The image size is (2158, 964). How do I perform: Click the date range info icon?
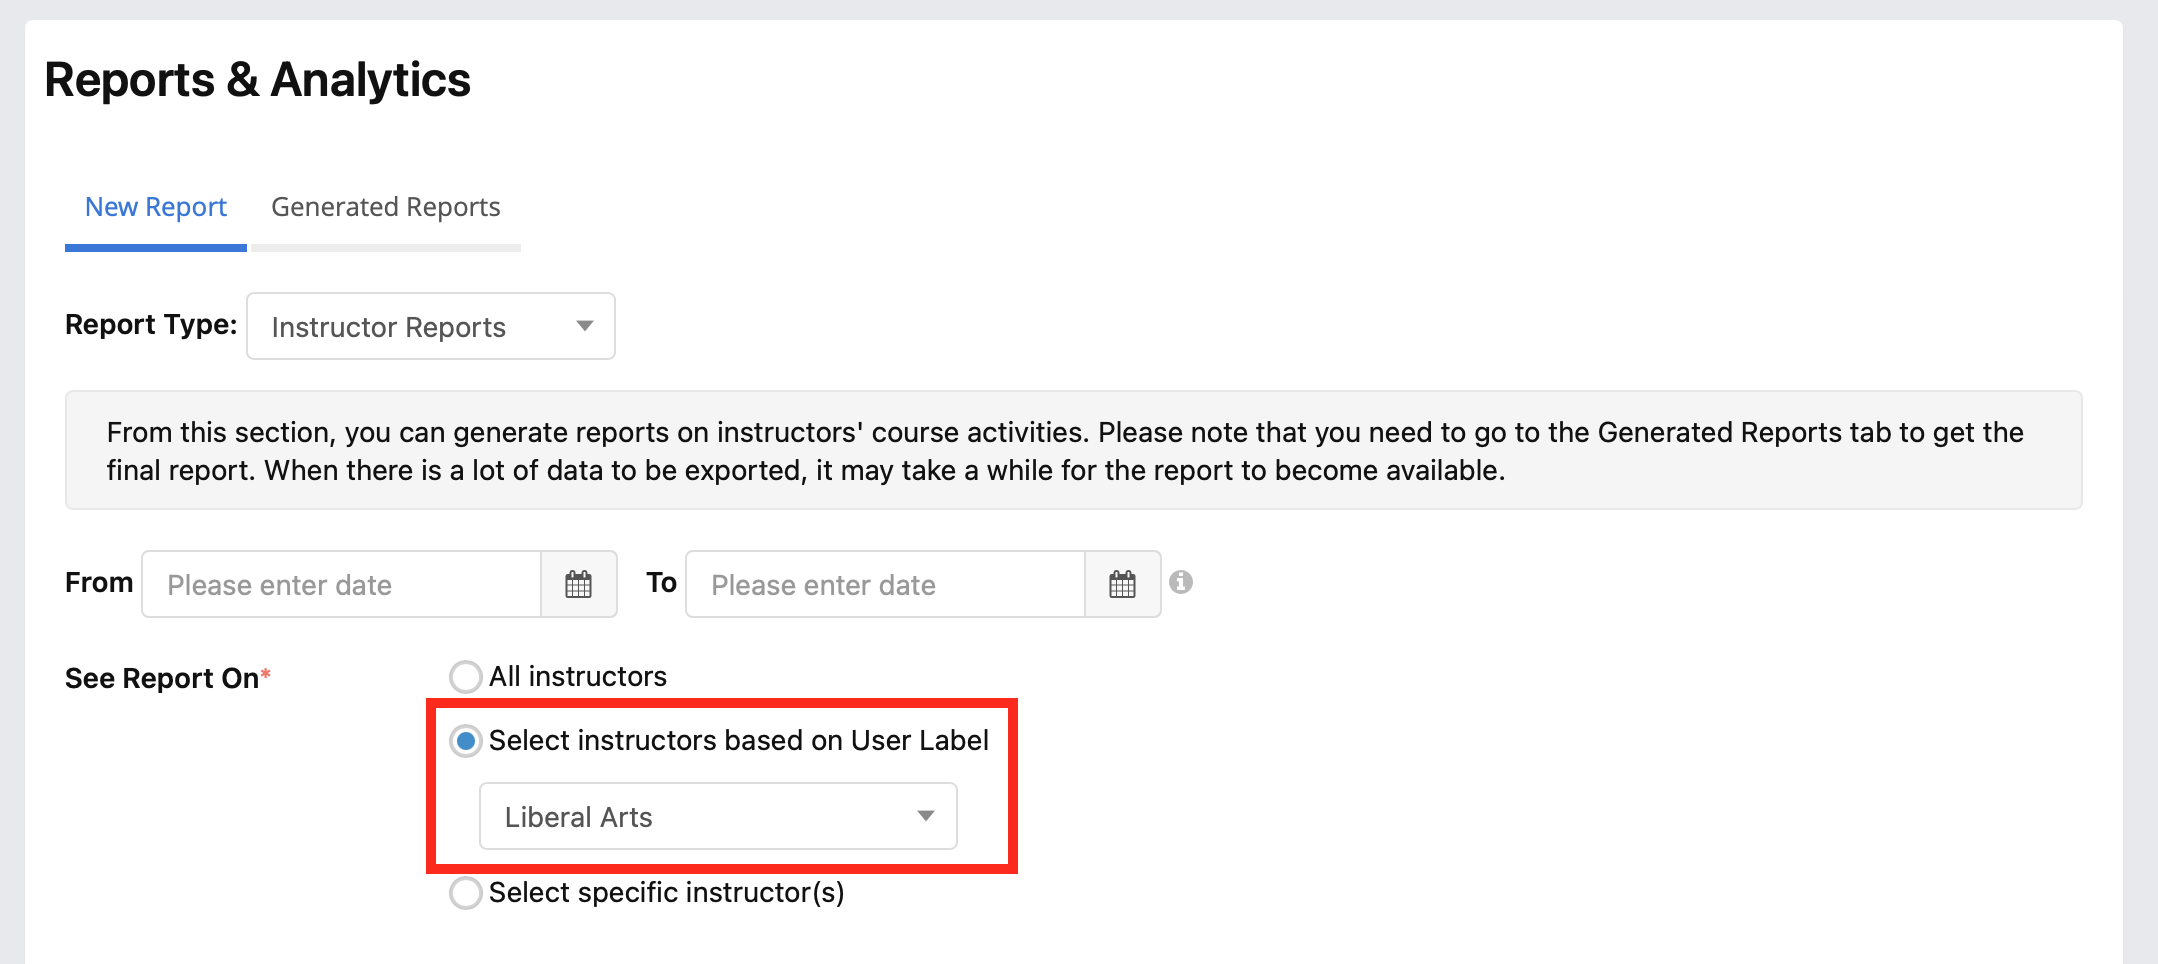tap(1181, 582)
